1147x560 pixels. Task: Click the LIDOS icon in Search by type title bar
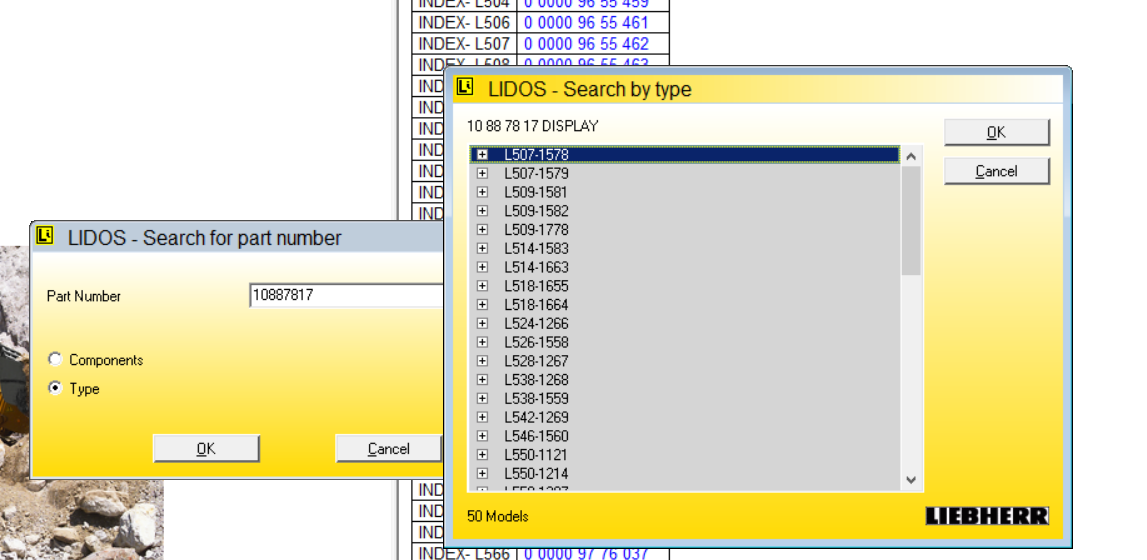click(x=464, y=88)
